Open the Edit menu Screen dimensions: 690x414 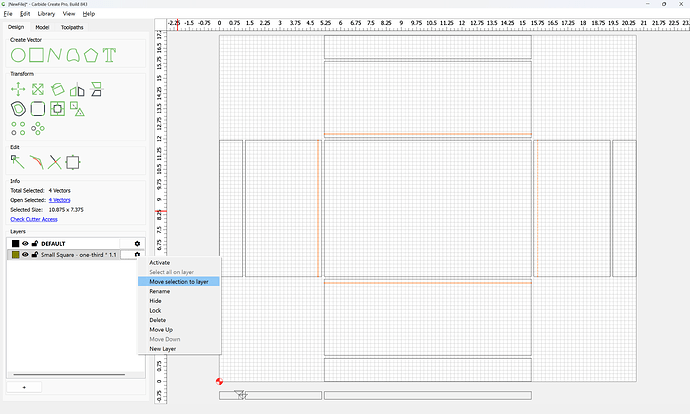click(25, 14)
